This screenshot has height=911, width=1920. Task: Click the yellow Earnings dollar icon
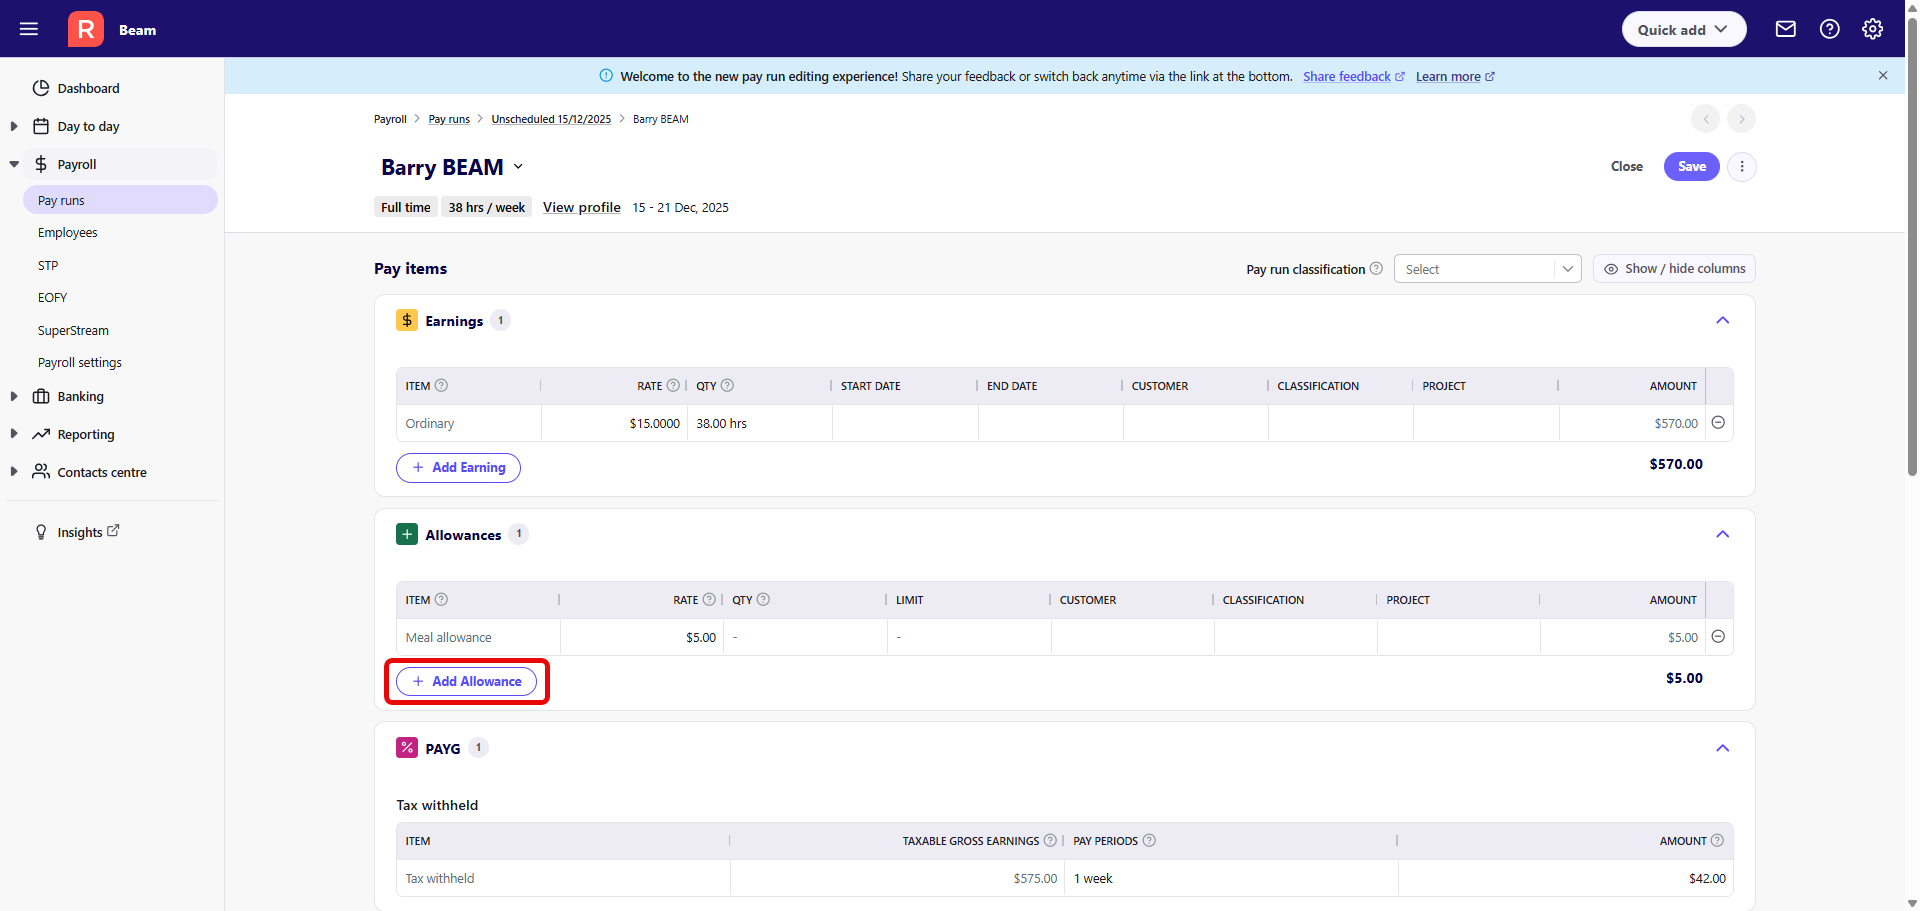pos(407,320)
